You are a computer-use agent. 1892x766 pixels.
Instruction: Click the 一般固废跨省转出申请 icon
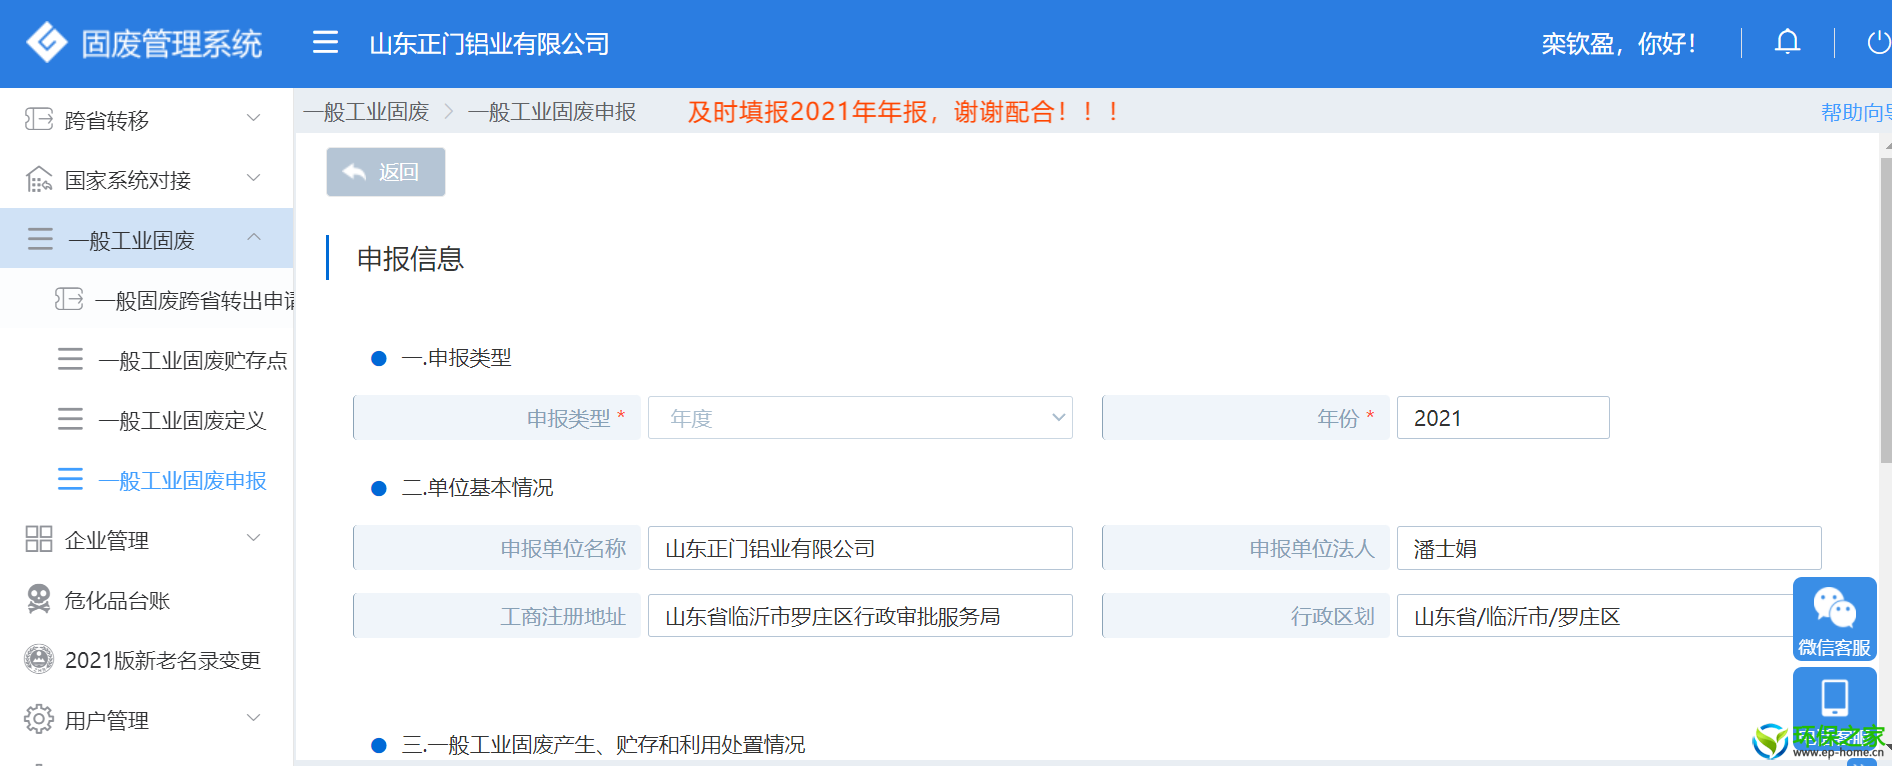[x=69, y=299]
